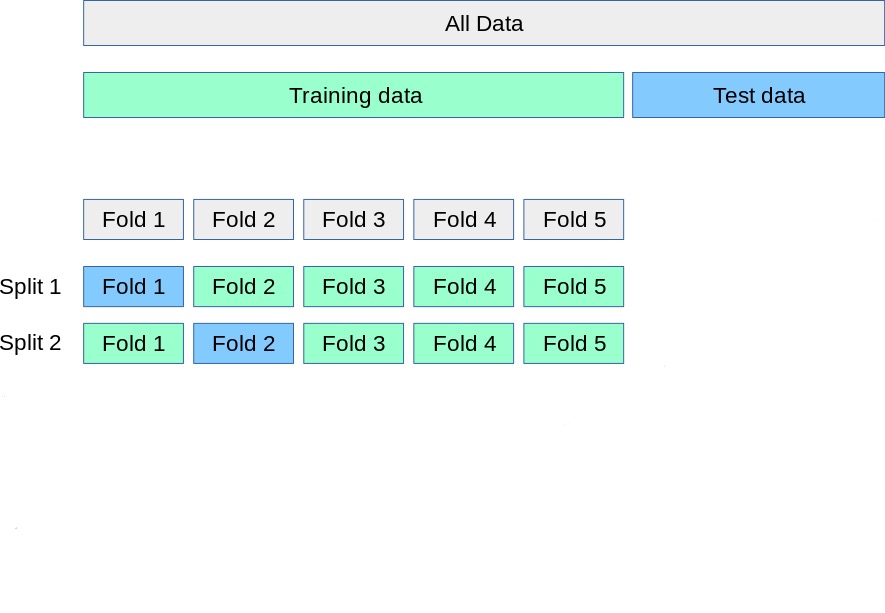Select green Fold 3 in Split 1 row
885x613 pixels.
tap(353, 287)
